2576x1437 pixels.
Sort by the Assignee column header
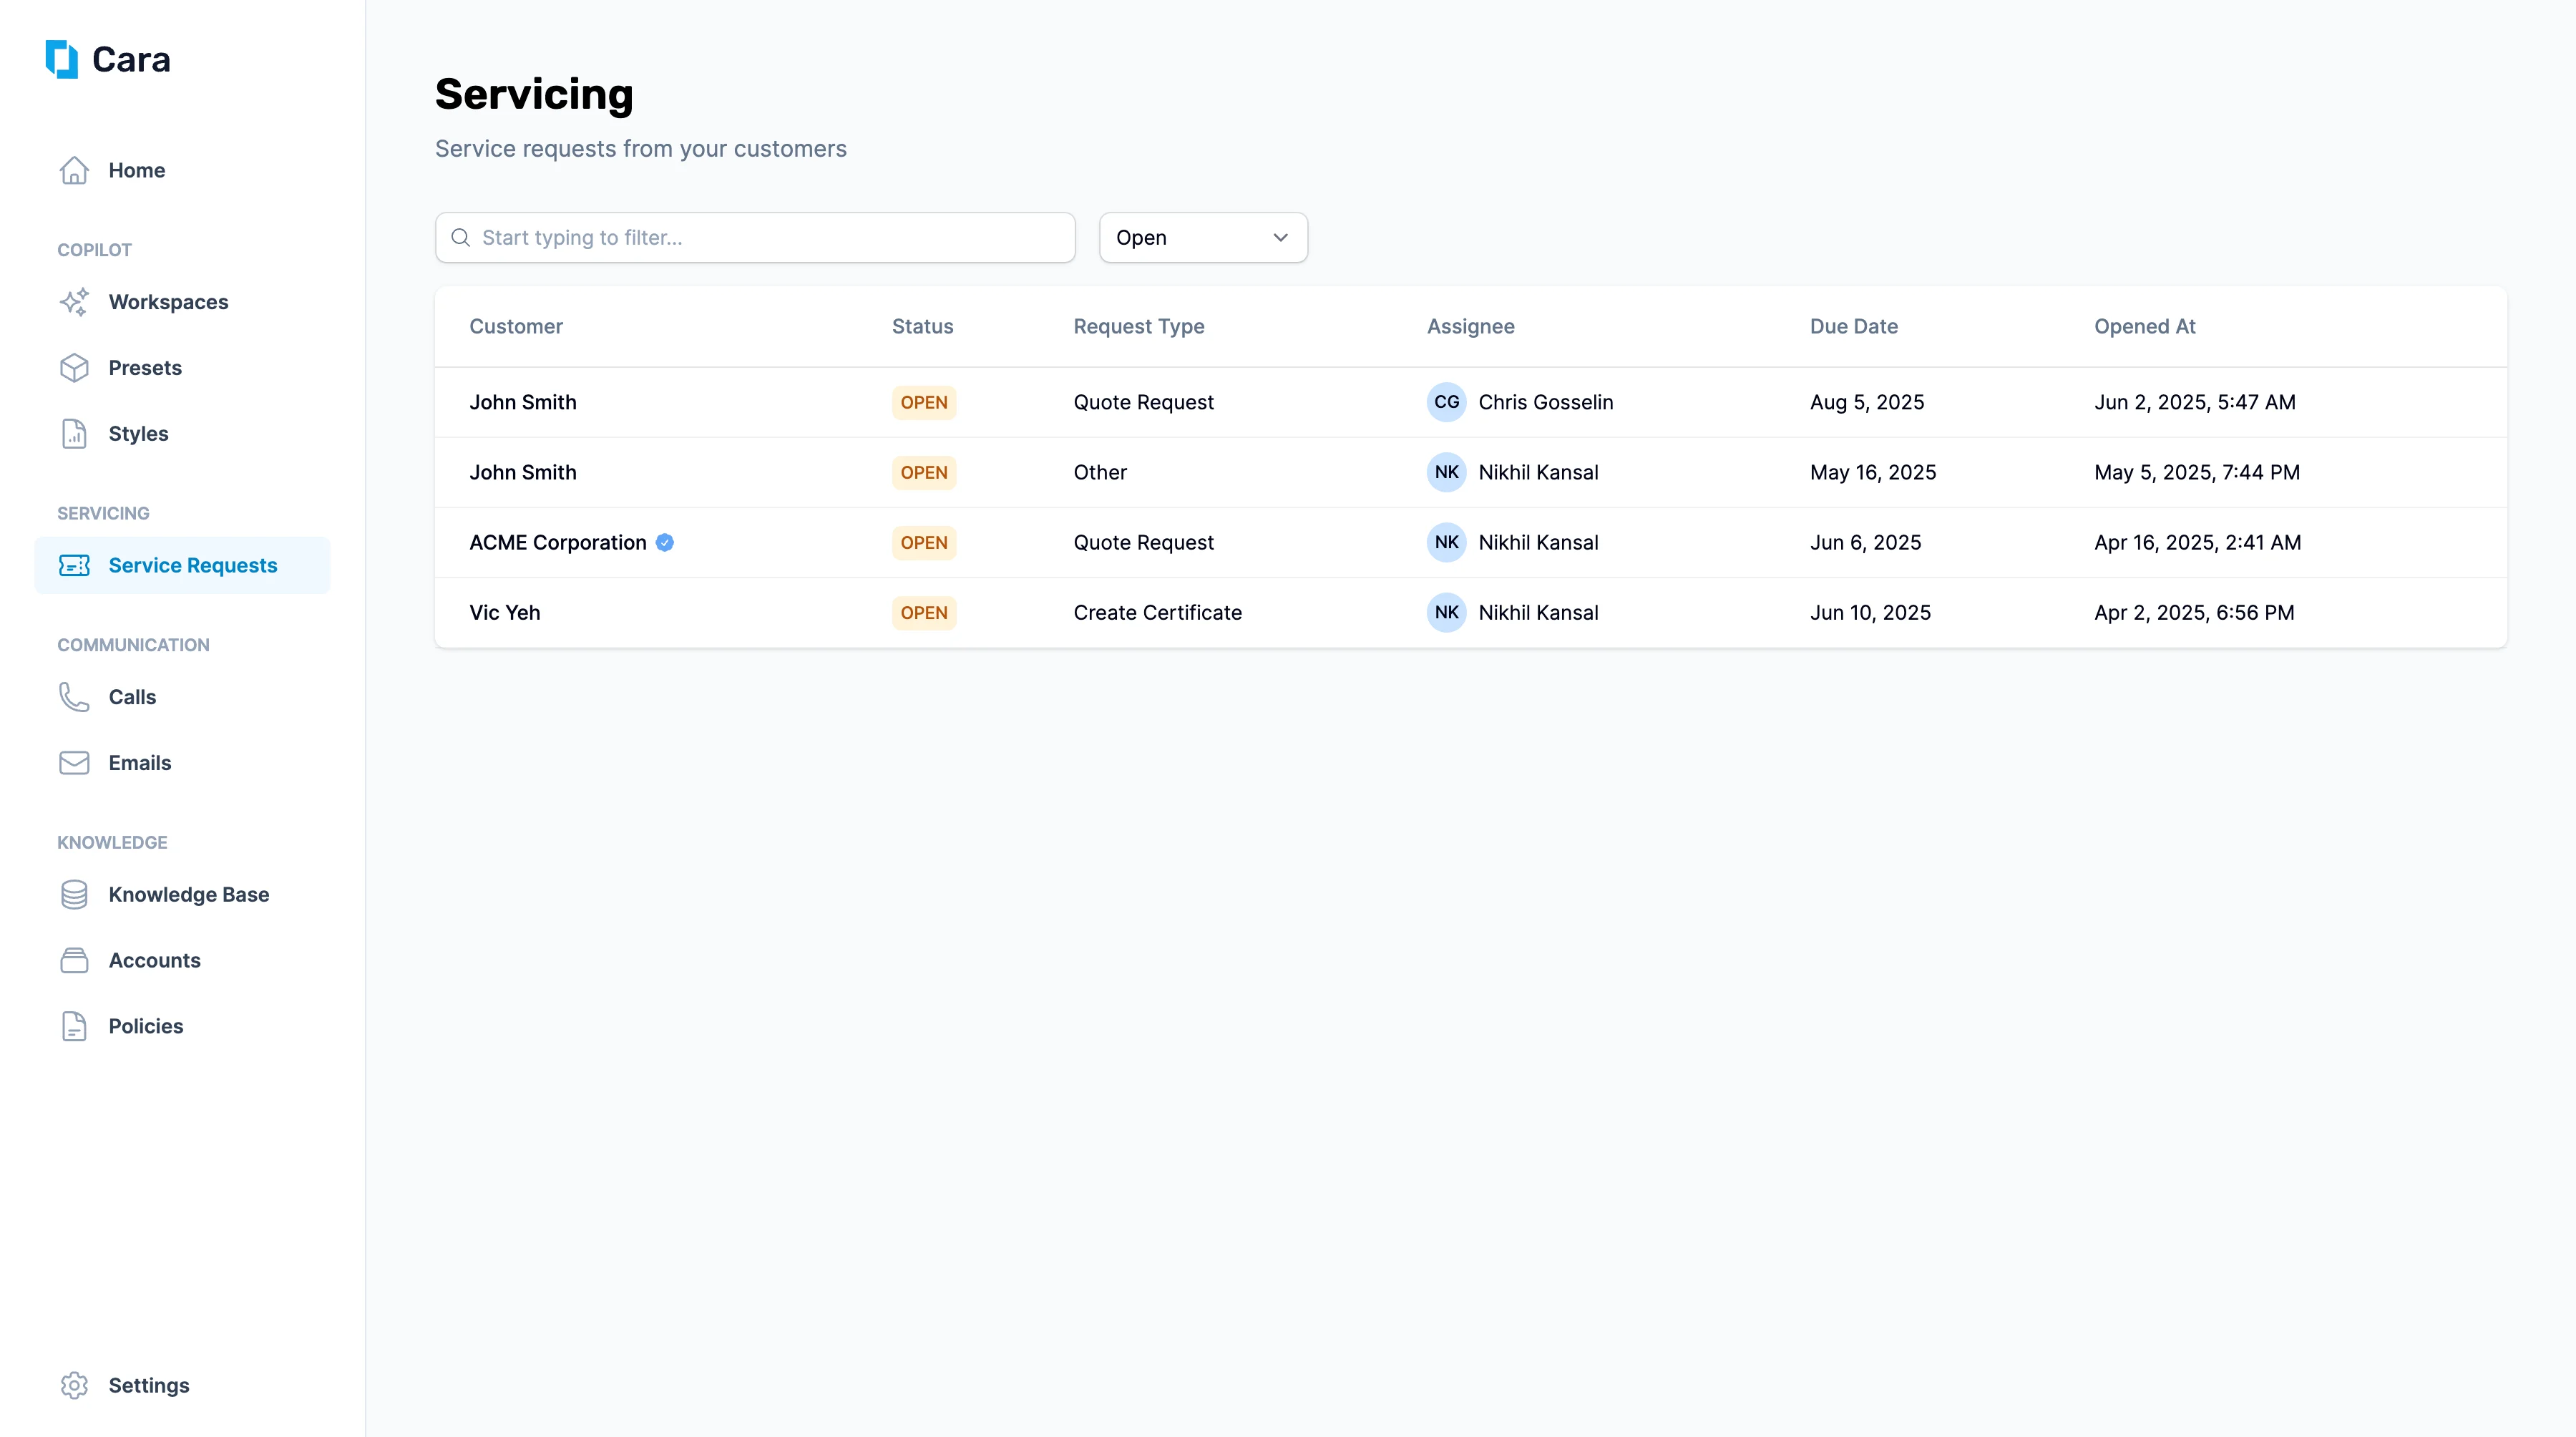(x=1470, y=326)
